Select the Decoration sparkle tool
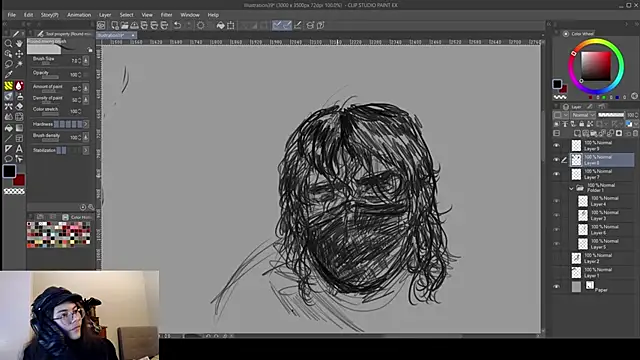The image size is (640, 360). [x=8, y=107]
